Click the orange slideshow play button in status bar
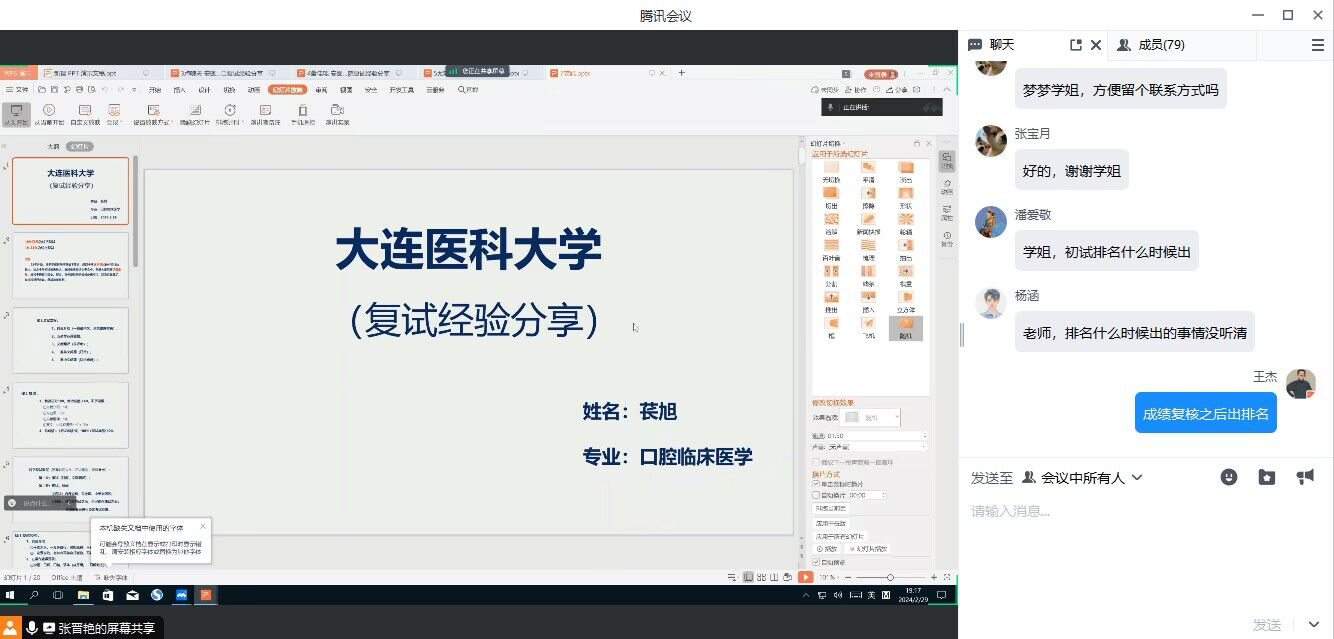The width and height of the screenshot is (1334, 639). click(806, 577)
